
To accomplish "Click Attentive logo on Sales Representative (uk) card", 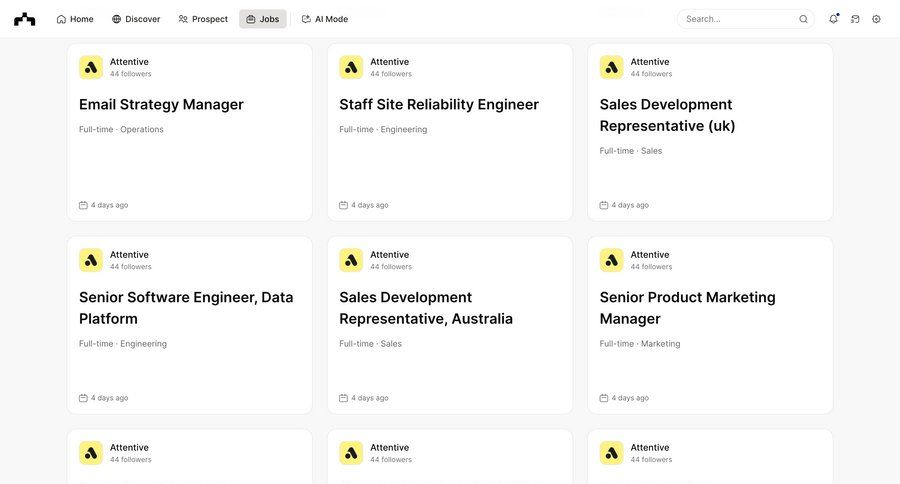I will point(611,67).
